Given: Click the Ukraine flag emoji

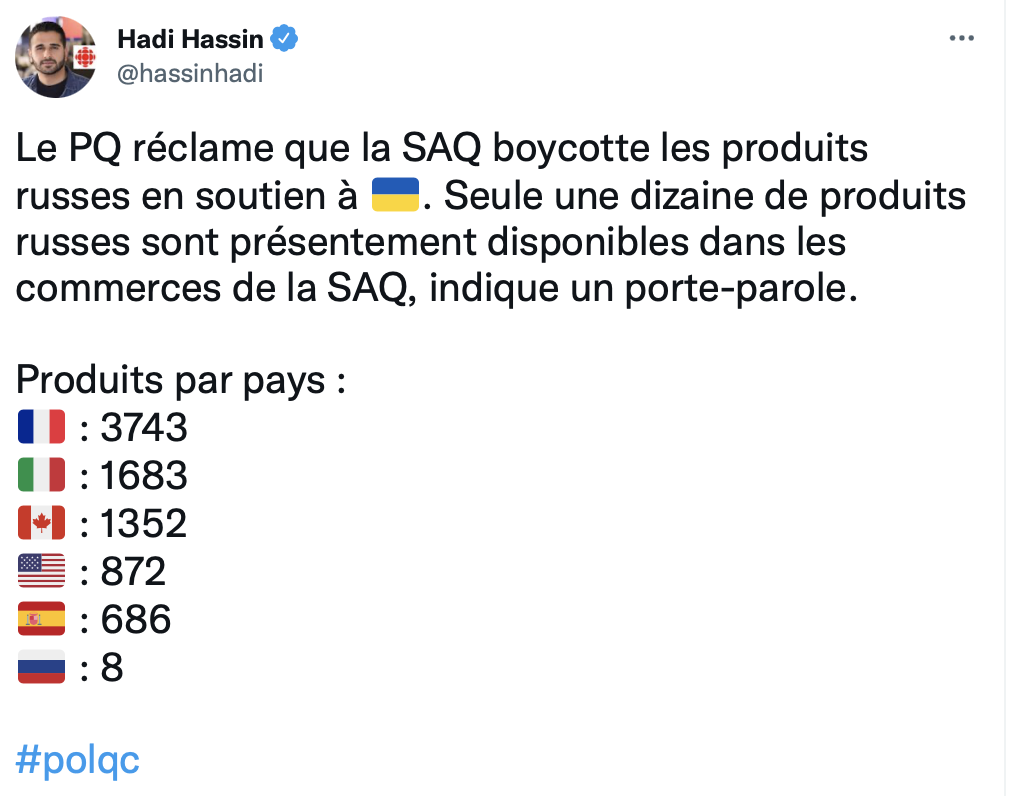Looking at the screenshot, I should point(395,194).
